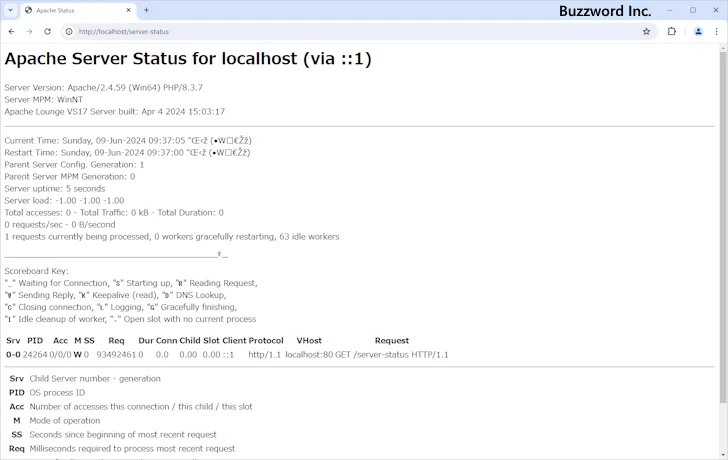Close the Apache Status tab
This screenshot has height=460, width=728.
coord(129,10)
